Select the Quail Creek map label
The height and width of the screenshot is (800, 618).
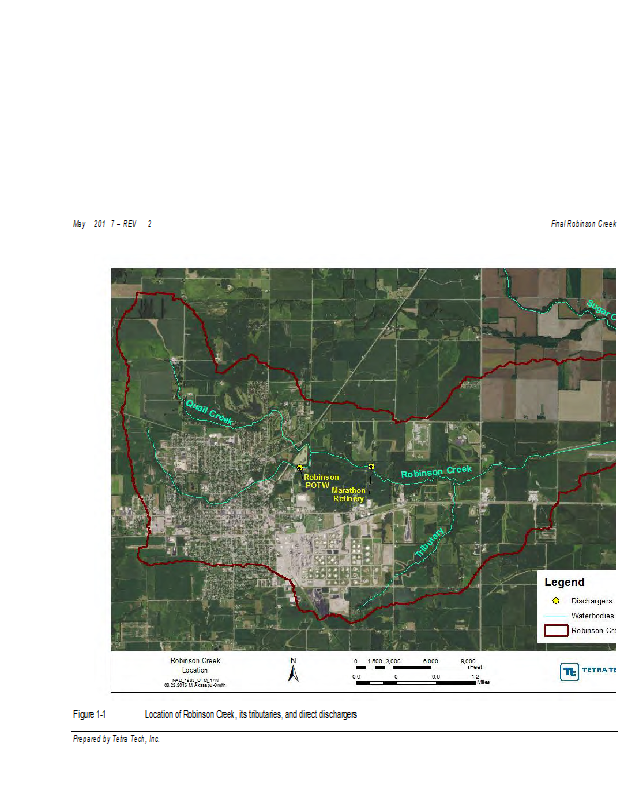click(209, 413)
